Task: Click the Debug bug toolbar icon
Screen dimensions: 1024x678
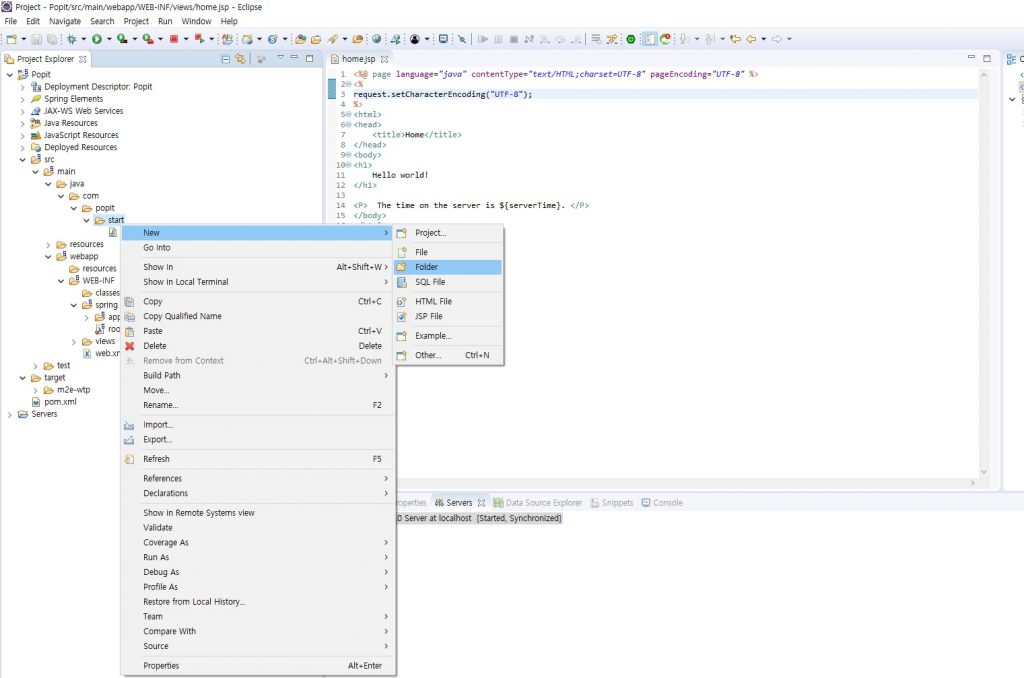Action: coord(71,39)
